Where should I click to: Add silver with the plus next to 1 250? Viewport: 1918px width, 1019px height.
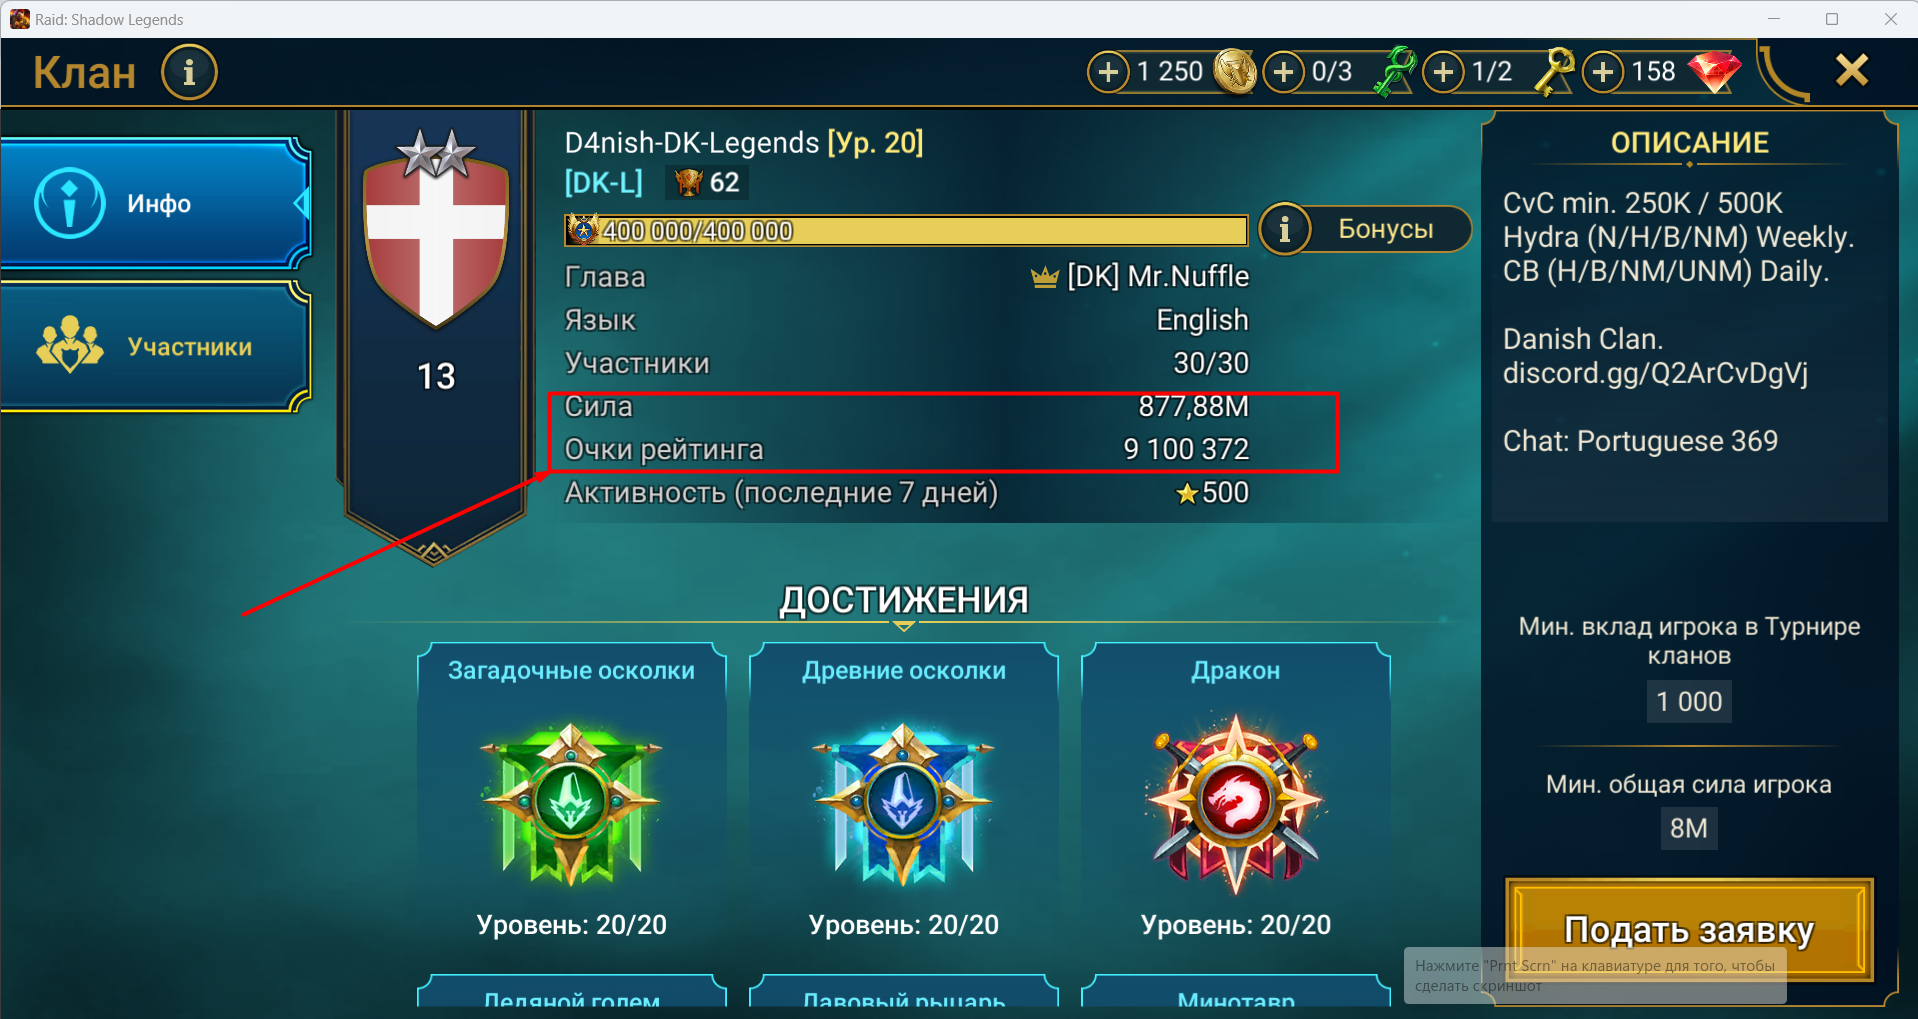tap(1108, 72)
